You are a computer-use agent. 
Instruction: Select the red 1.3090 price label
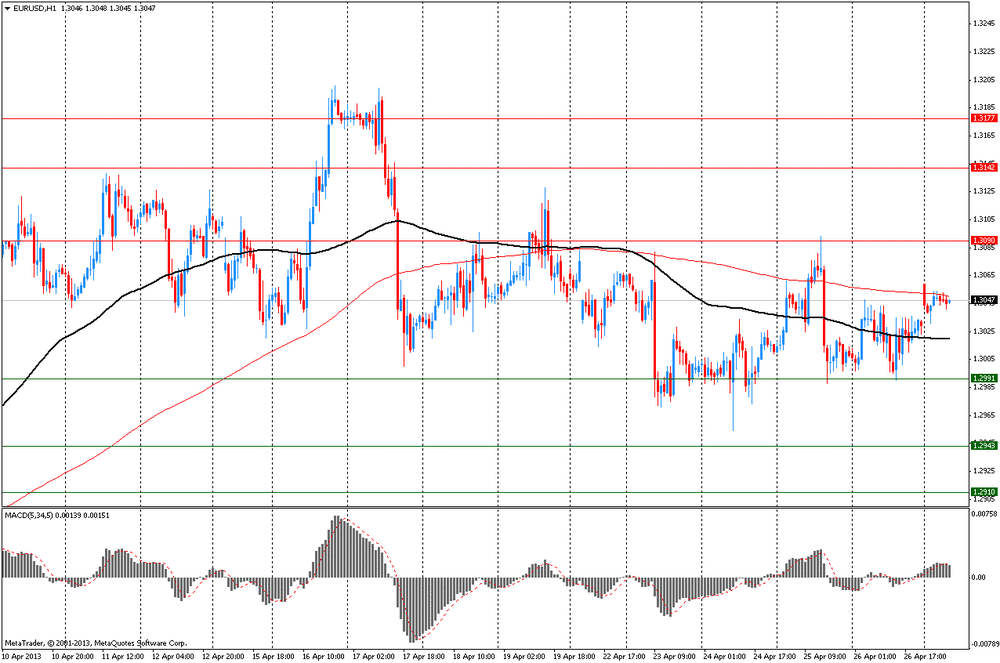(983, 240)
